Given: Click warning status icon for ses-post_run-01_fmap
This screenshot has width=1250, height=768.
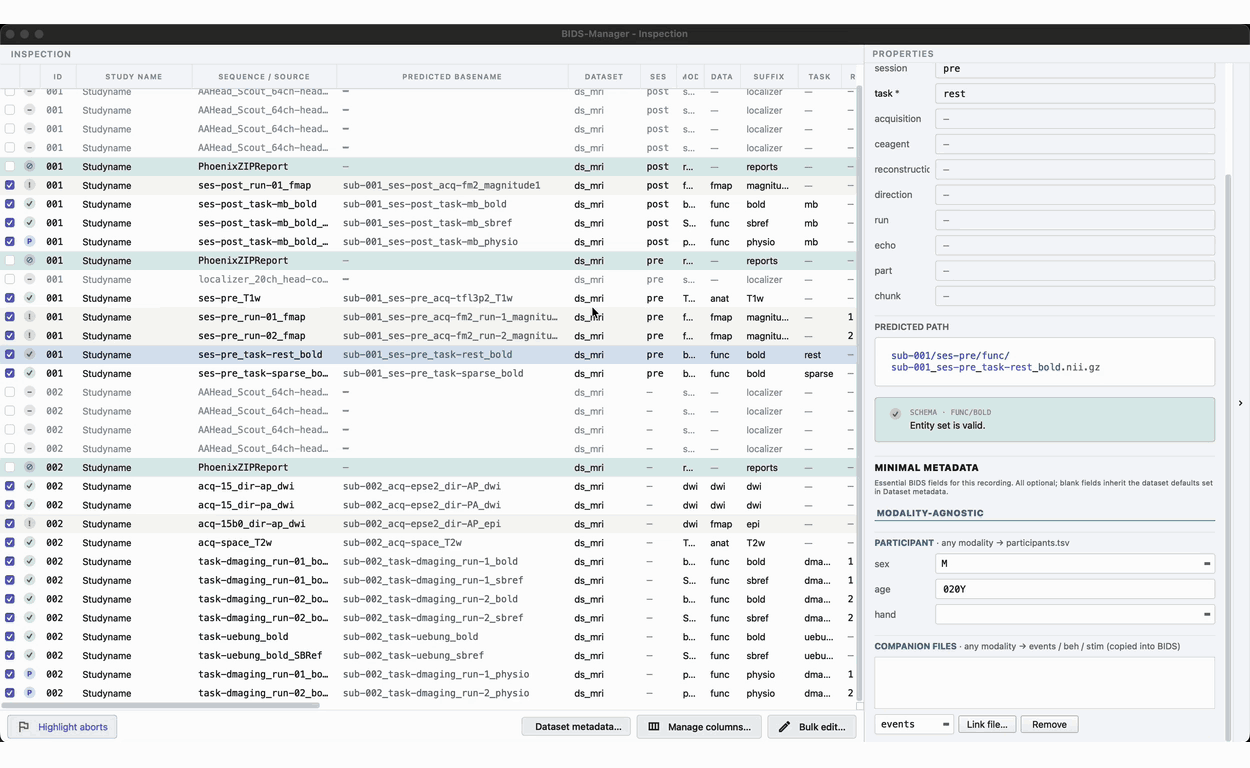Looking at the screenshot, I should coord(30,185).
